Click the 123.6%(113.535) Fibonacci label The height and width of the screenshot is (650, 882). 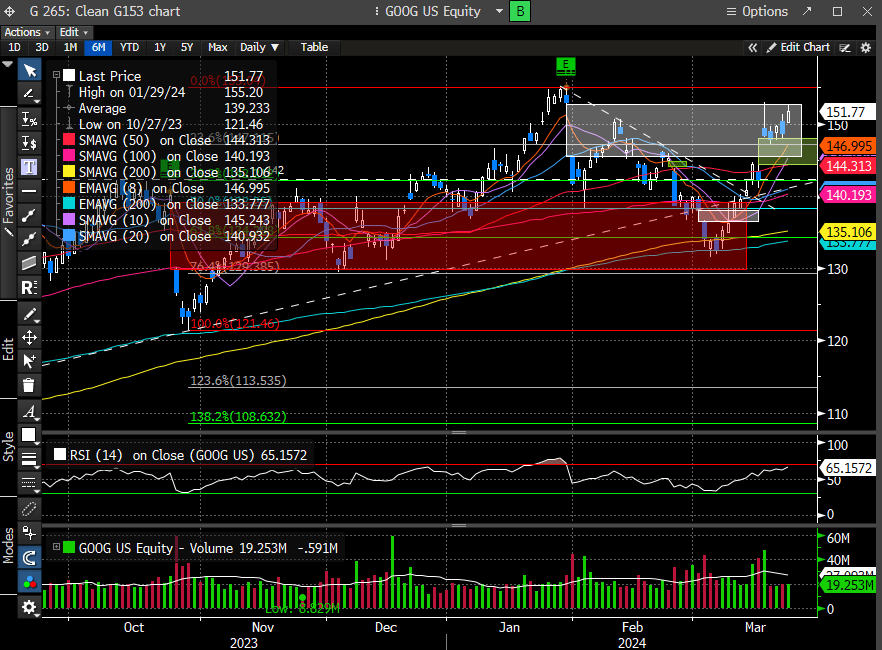238,381
